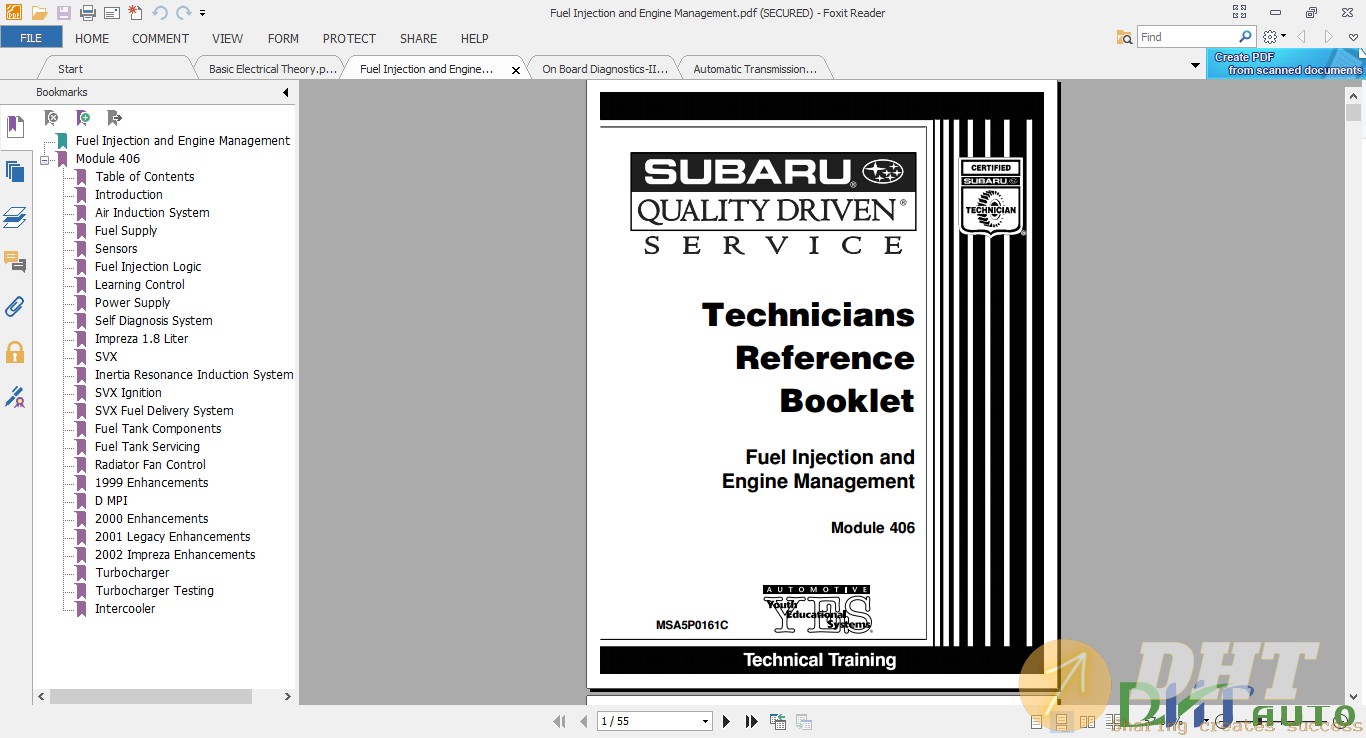This screenshot has width=1366, height=738.
Task: Switch to the COMMENT ribbon tab
Action: coord(160,38)
